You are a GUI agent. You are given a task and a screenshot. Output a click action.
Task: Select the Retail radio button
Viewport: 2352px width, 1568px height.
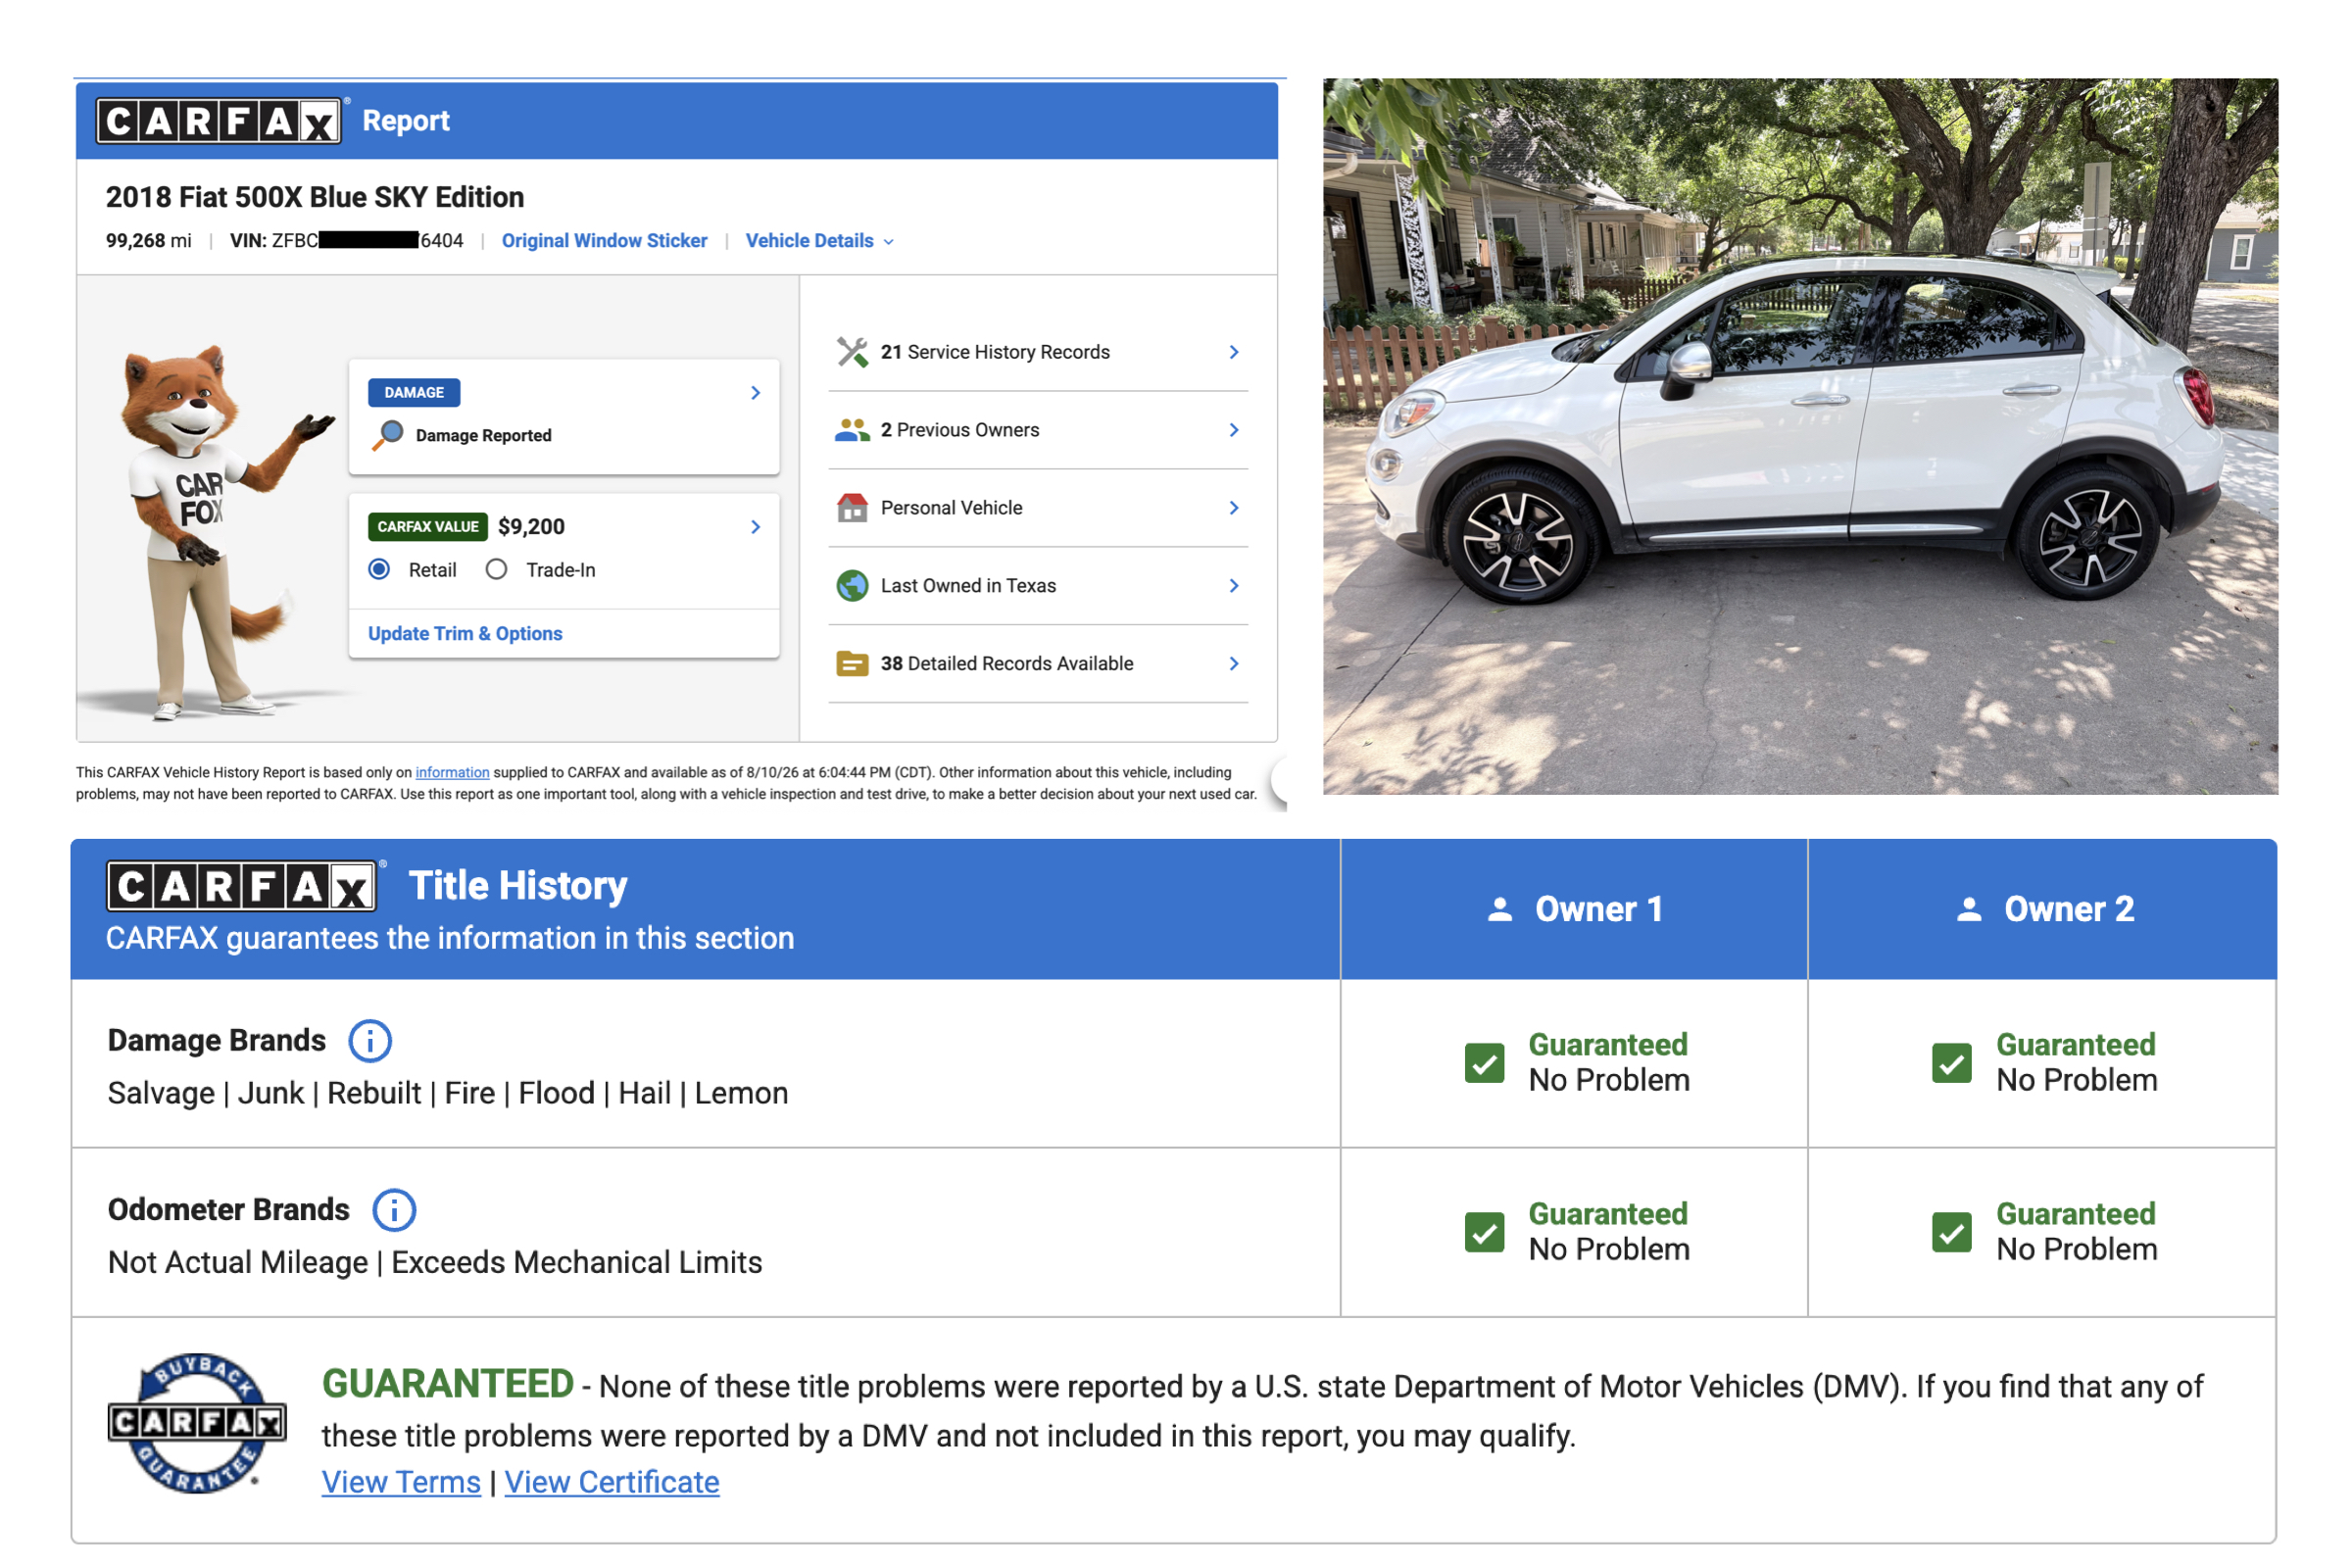click(379, 569)
